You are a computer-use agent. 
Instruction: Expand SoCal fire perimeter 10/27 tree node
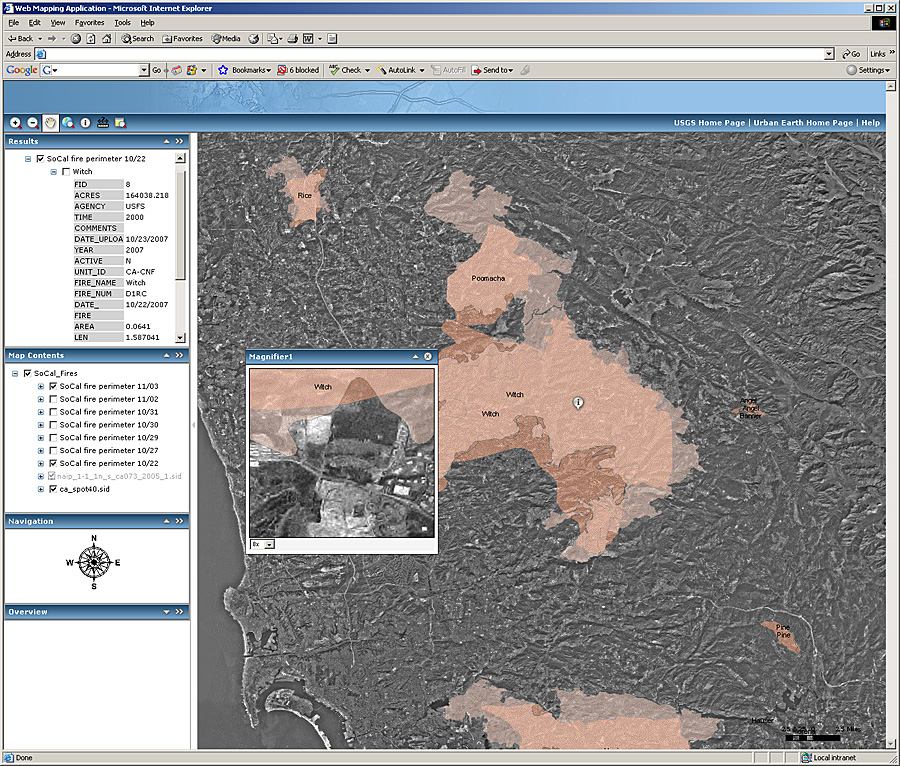(40, 451)
